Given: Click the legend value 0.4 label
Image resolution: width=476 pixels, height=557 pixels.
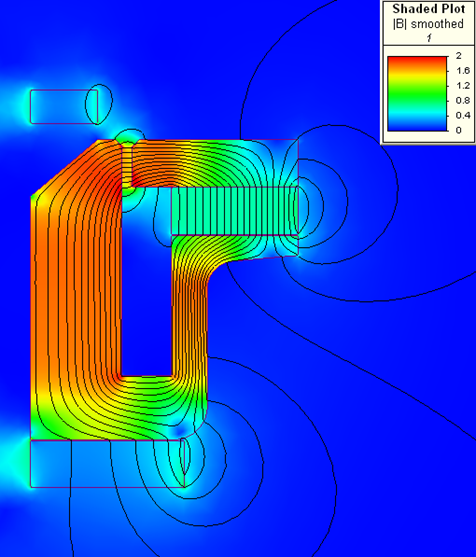Looking at the screenshot, I should [x=463, y=115].
